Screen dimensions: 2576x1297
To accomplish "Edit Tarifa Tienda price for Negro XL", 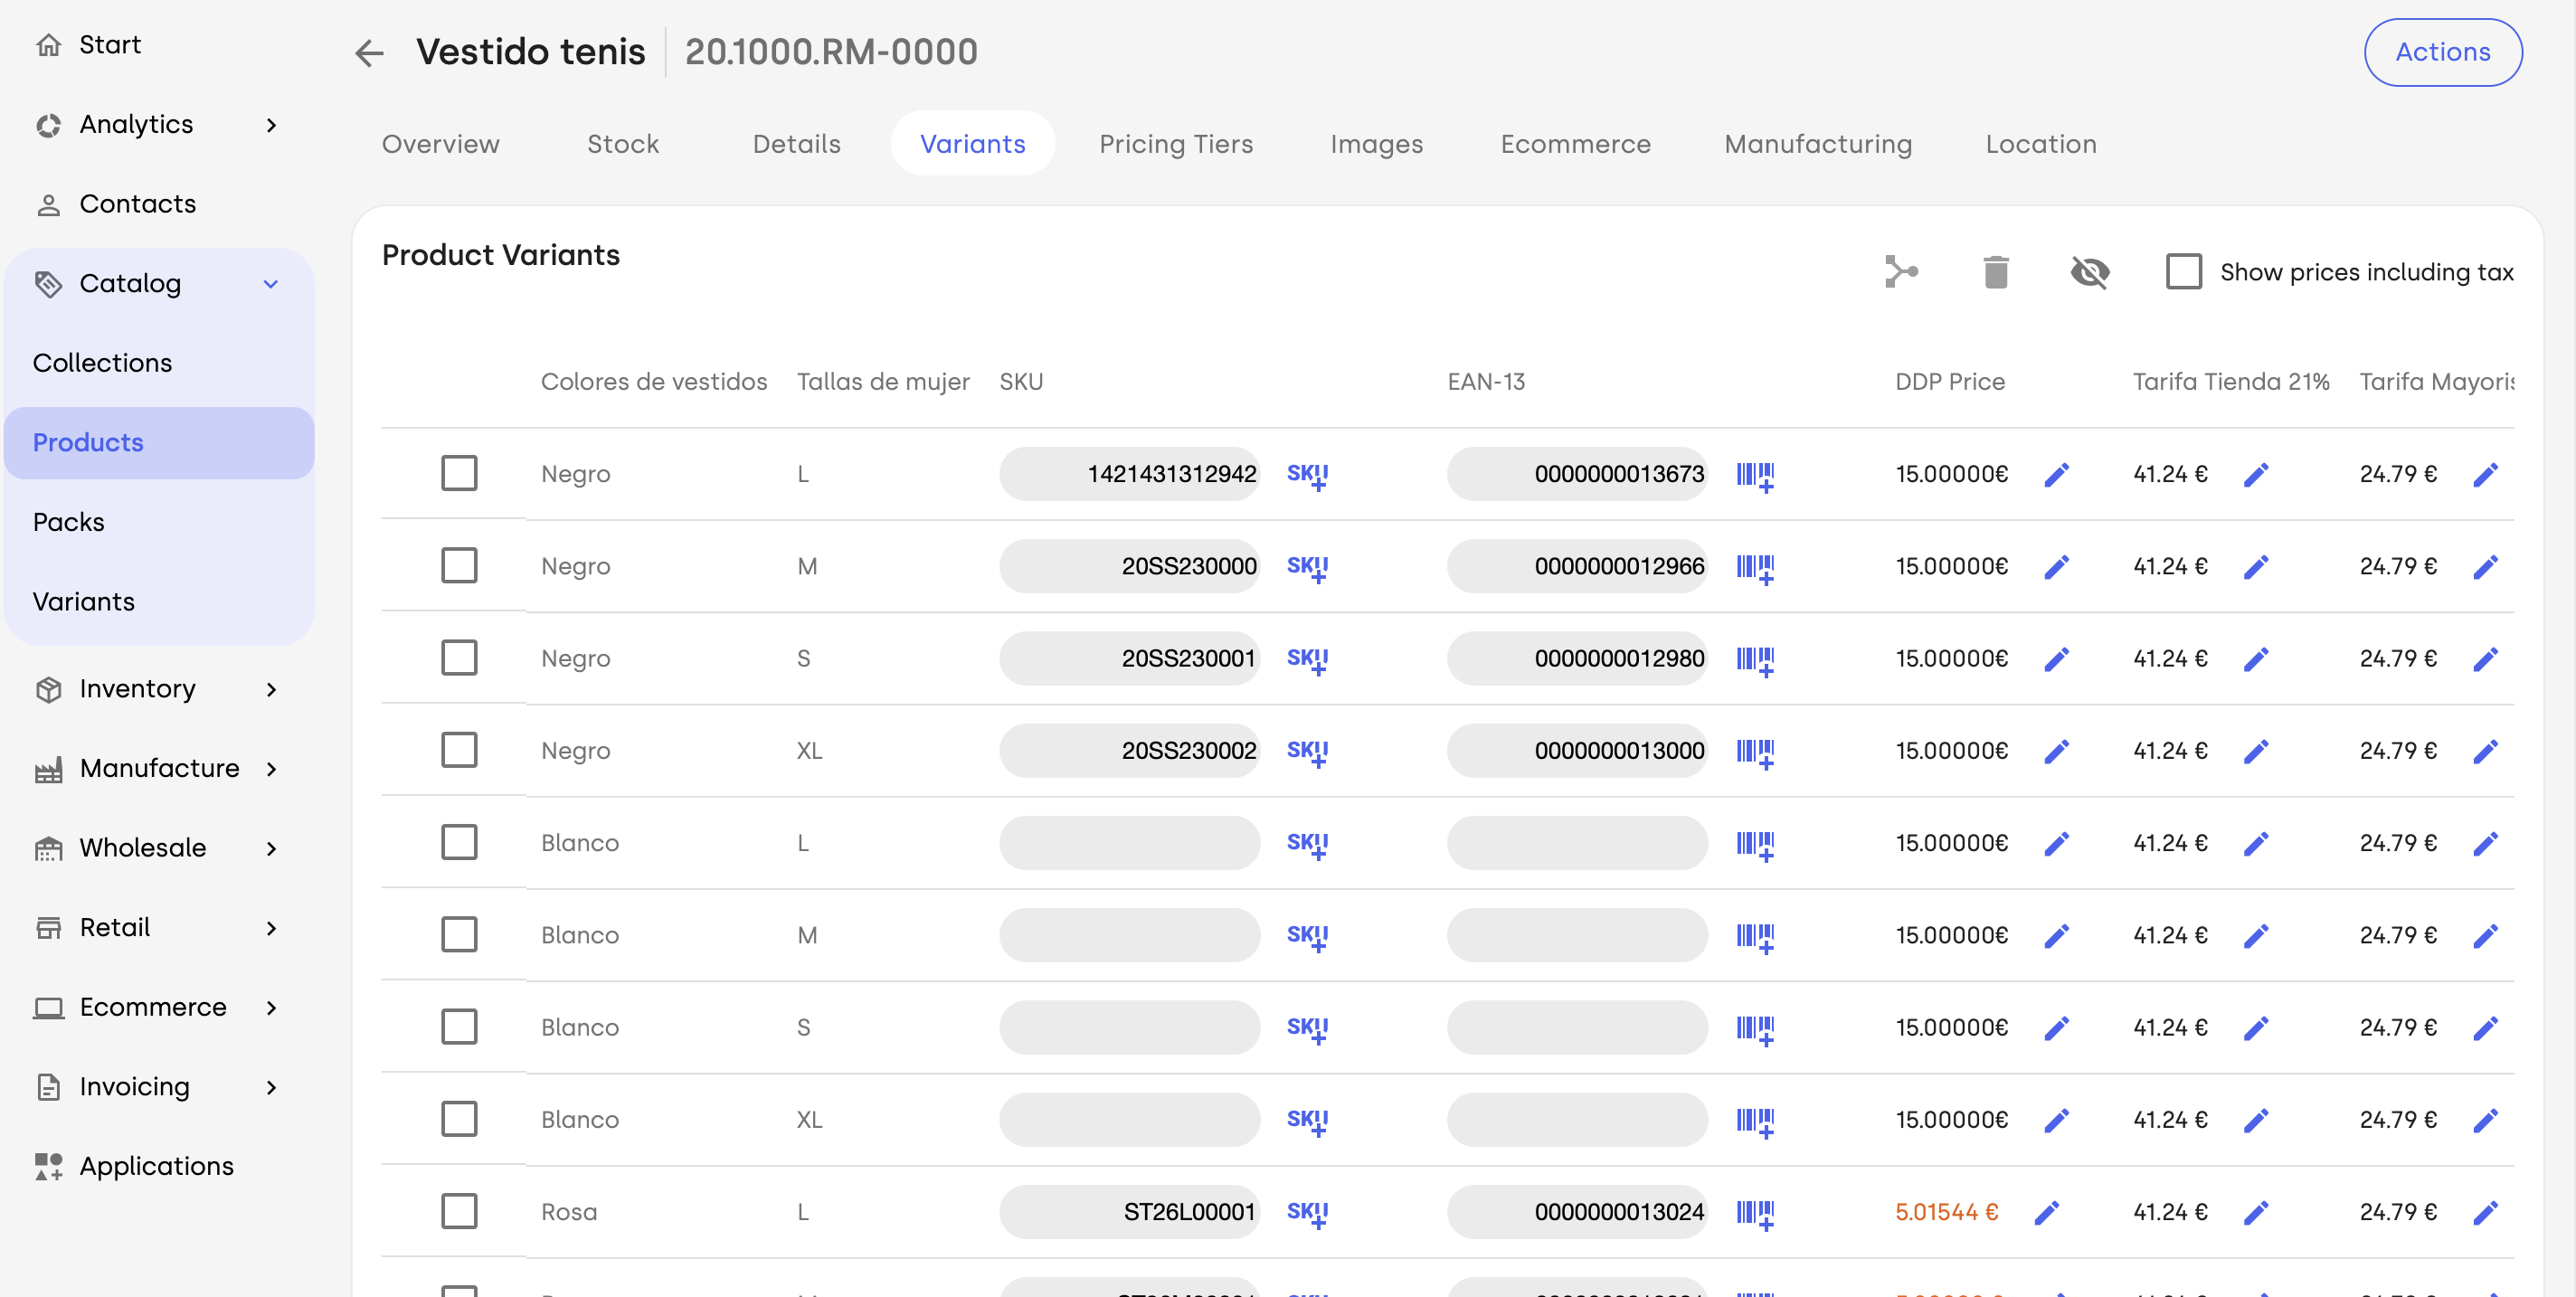I will [2255, 751].
